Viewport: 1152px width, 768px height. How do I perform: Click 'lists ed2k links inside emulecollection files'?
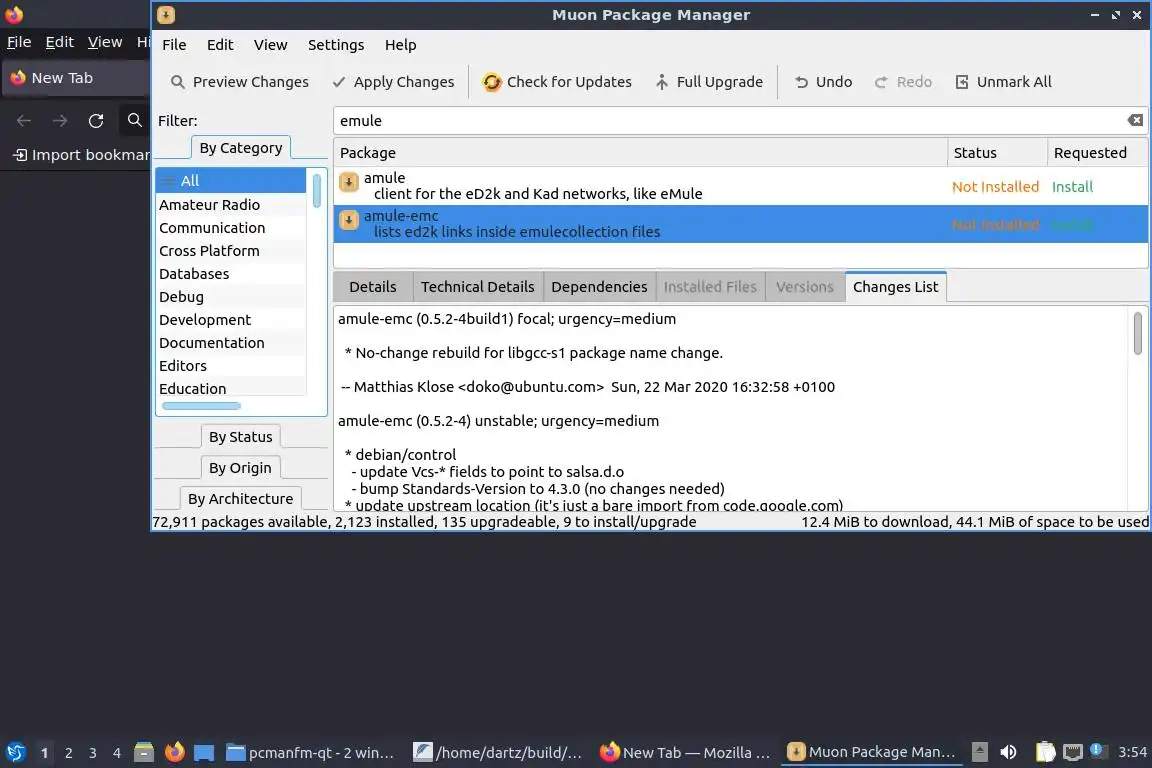click(516, 232)
